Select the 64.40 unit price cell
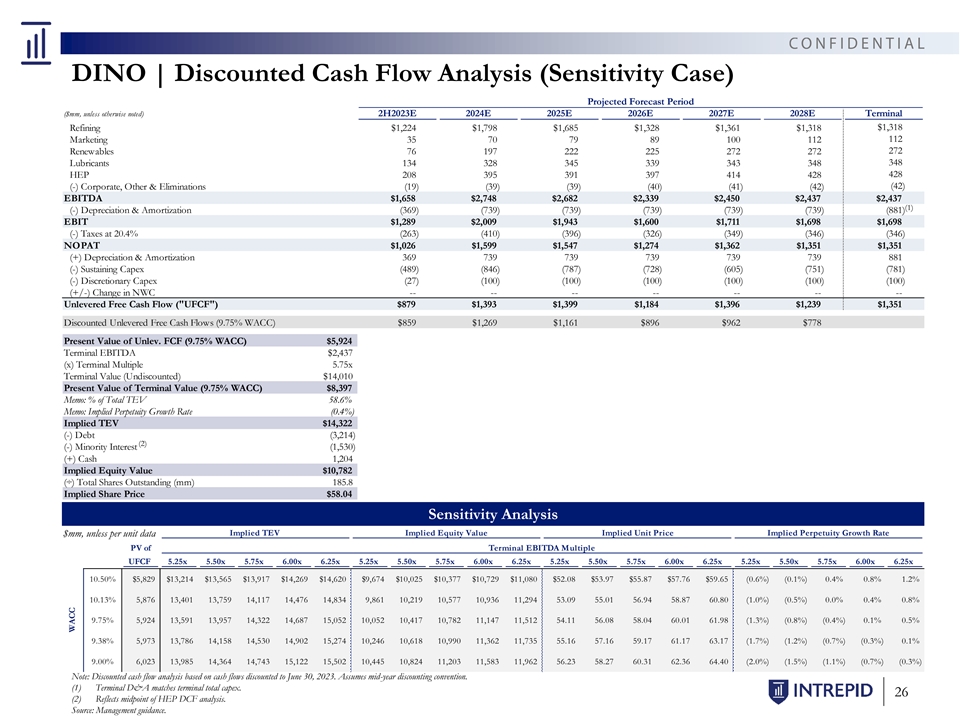The height and width of the screenshot is (720, 960). [718, 662]
